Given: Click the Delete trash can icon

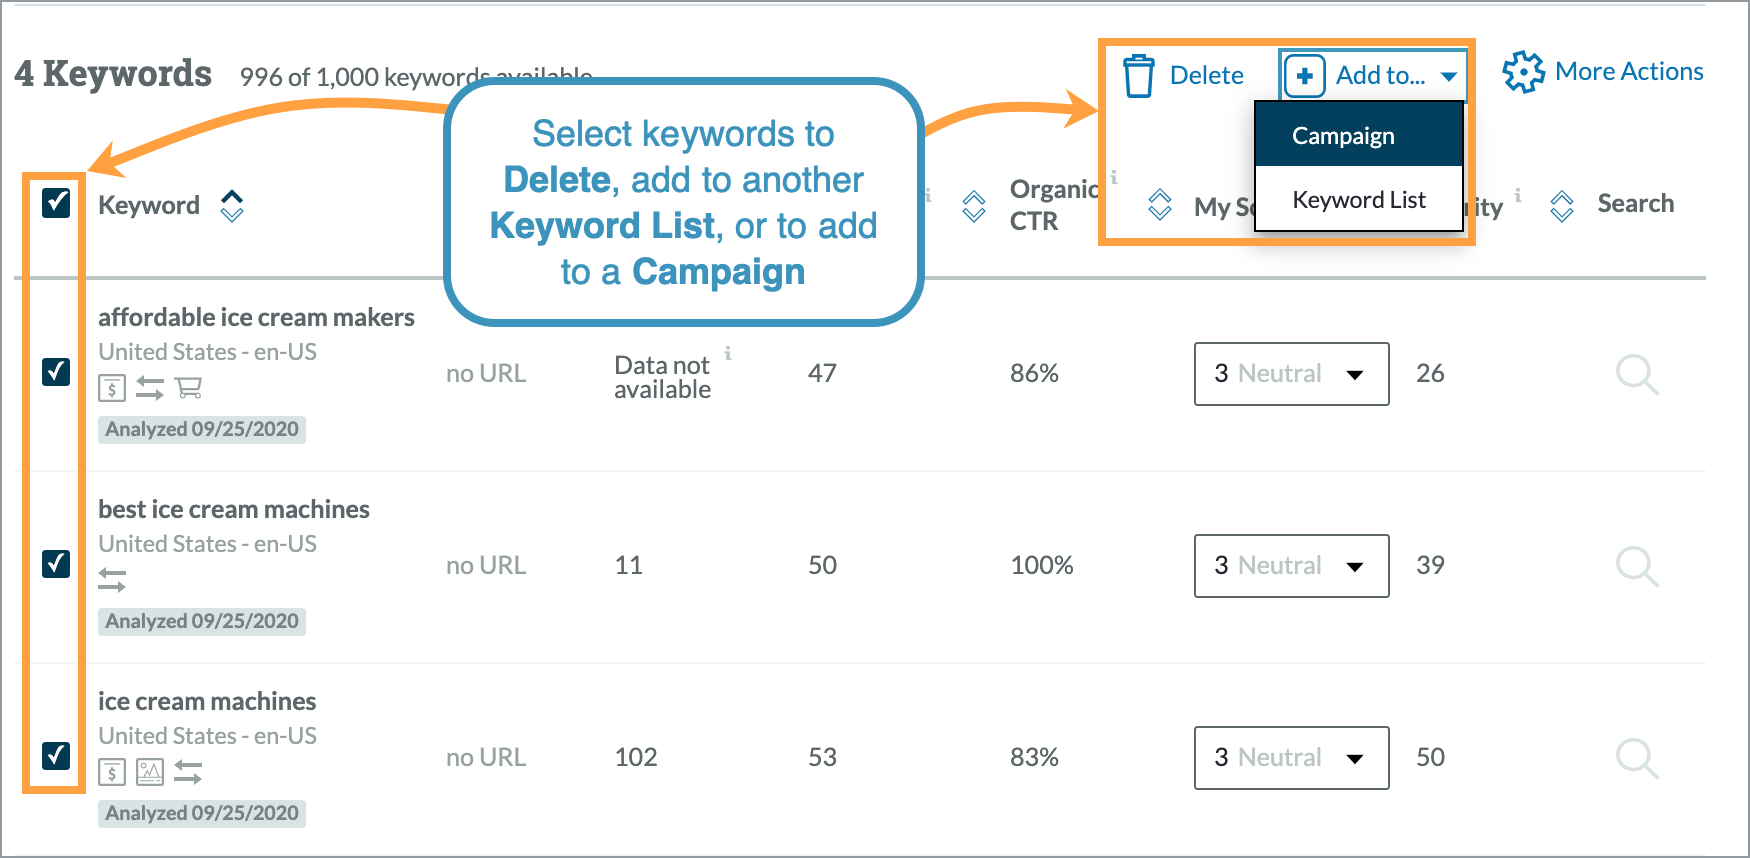Looking at the screenshot, I should (x=1138, y=76).
